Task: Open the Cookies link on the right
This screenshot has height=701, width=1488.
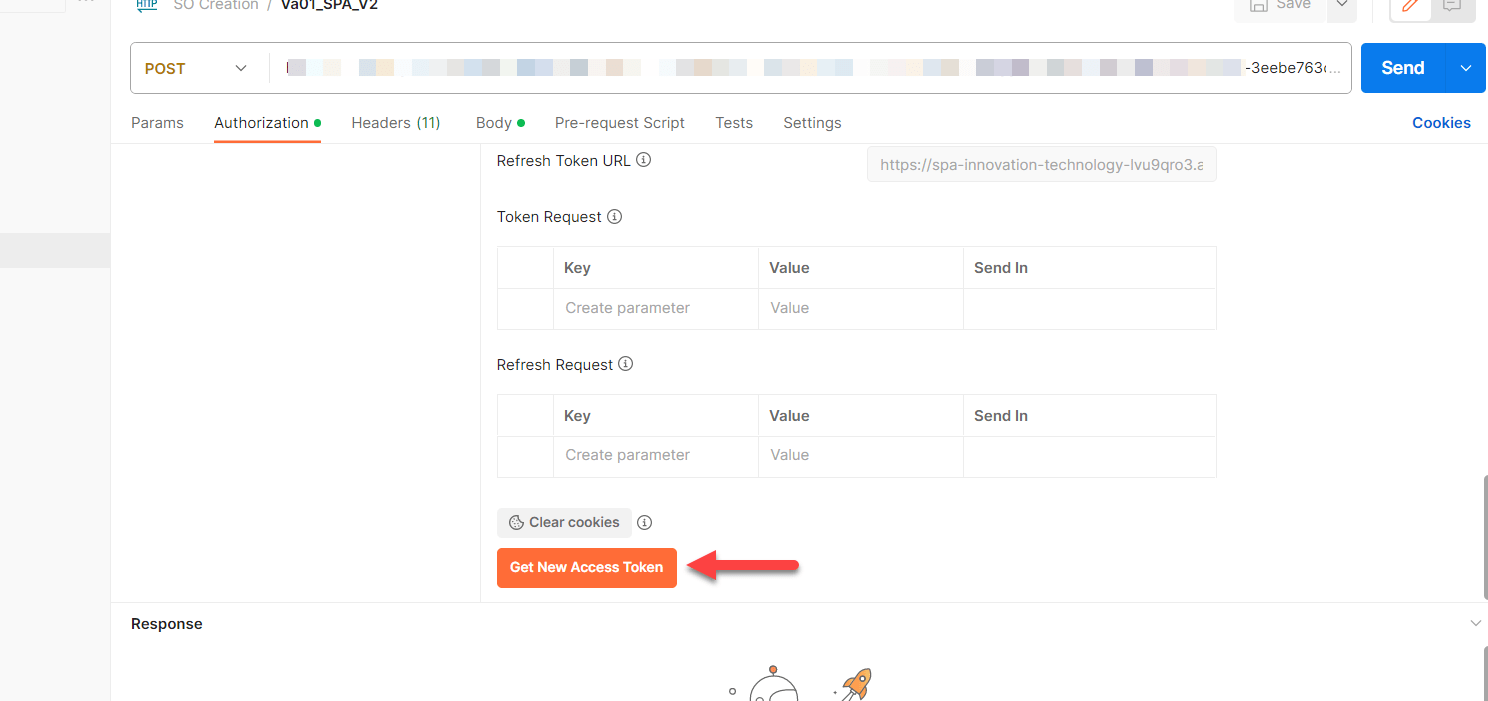Action: point(1441,122)
